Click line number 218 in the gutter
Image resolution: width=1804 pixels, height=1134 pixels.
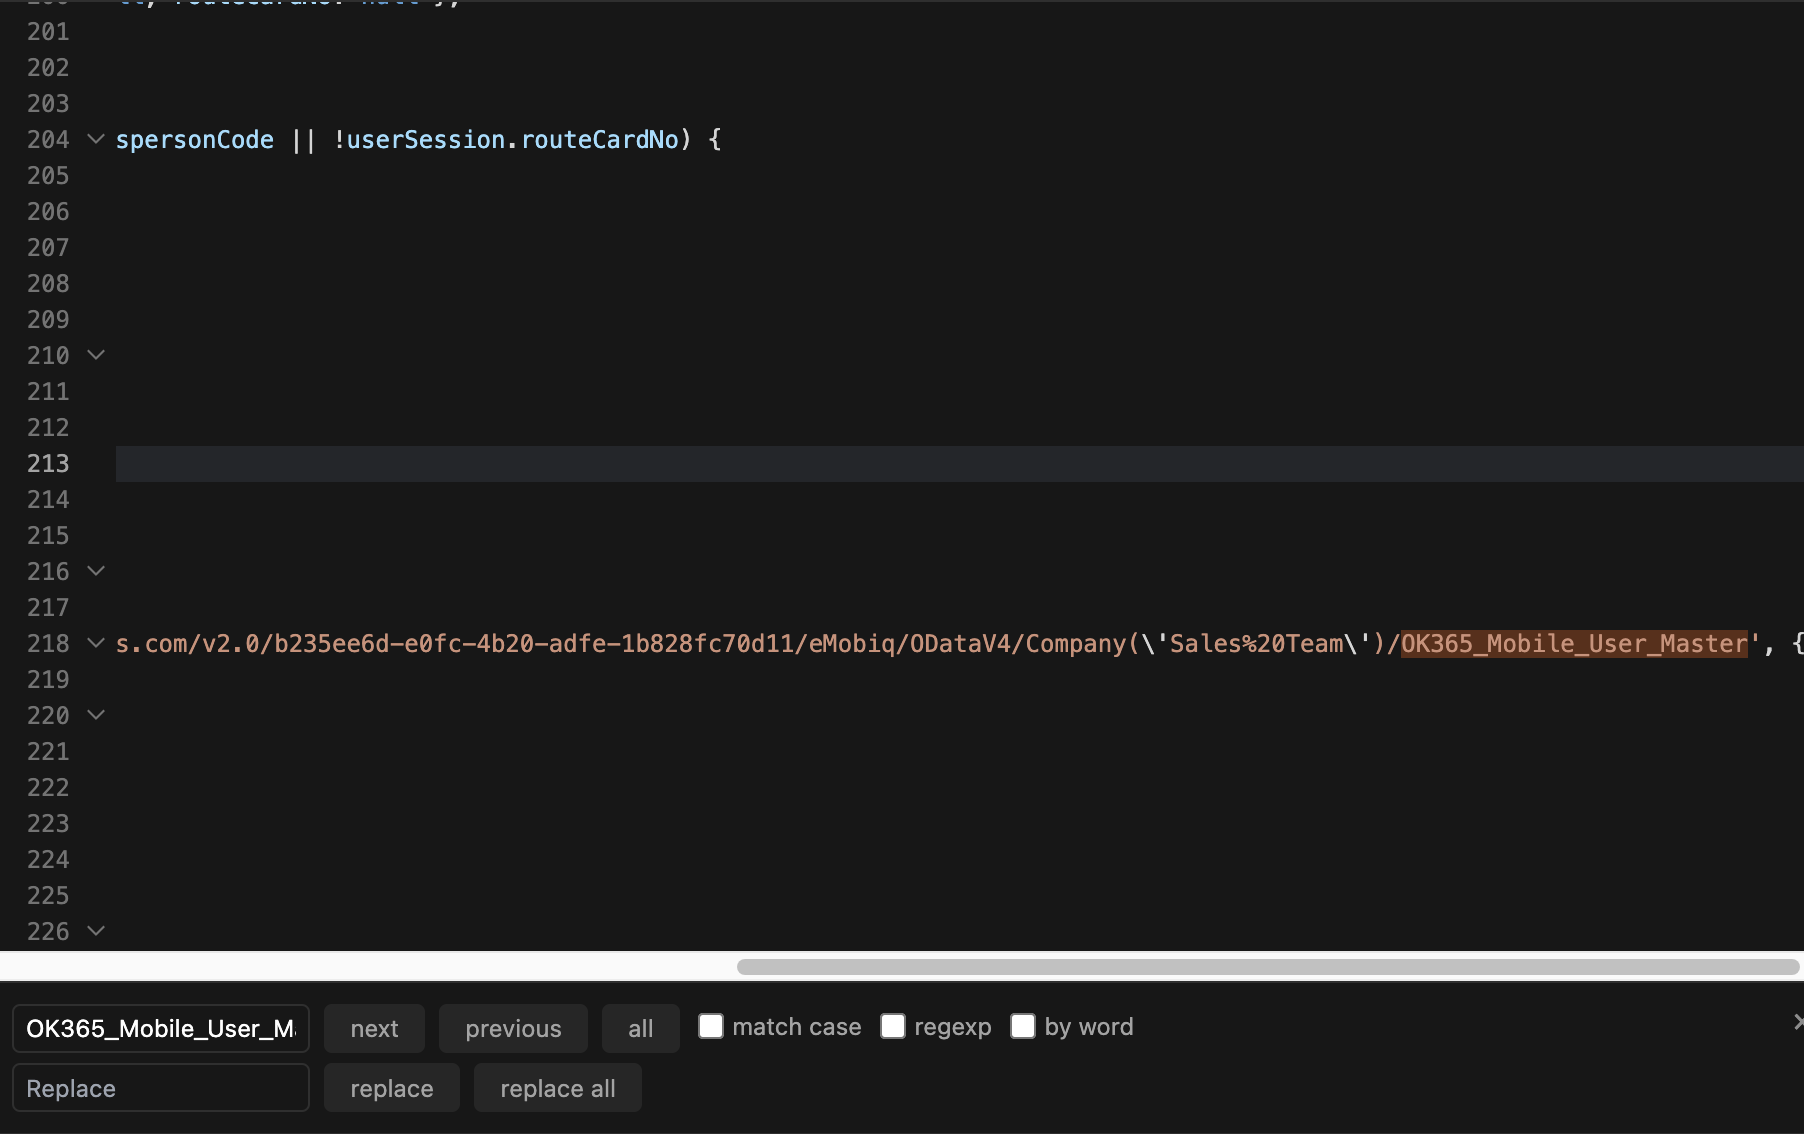(x=48, y=644)
